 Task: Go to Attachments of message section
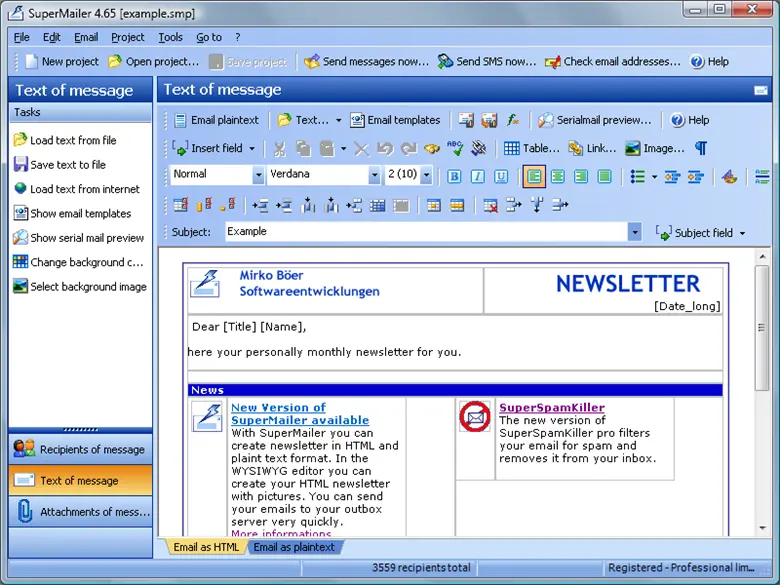[81, 512]
